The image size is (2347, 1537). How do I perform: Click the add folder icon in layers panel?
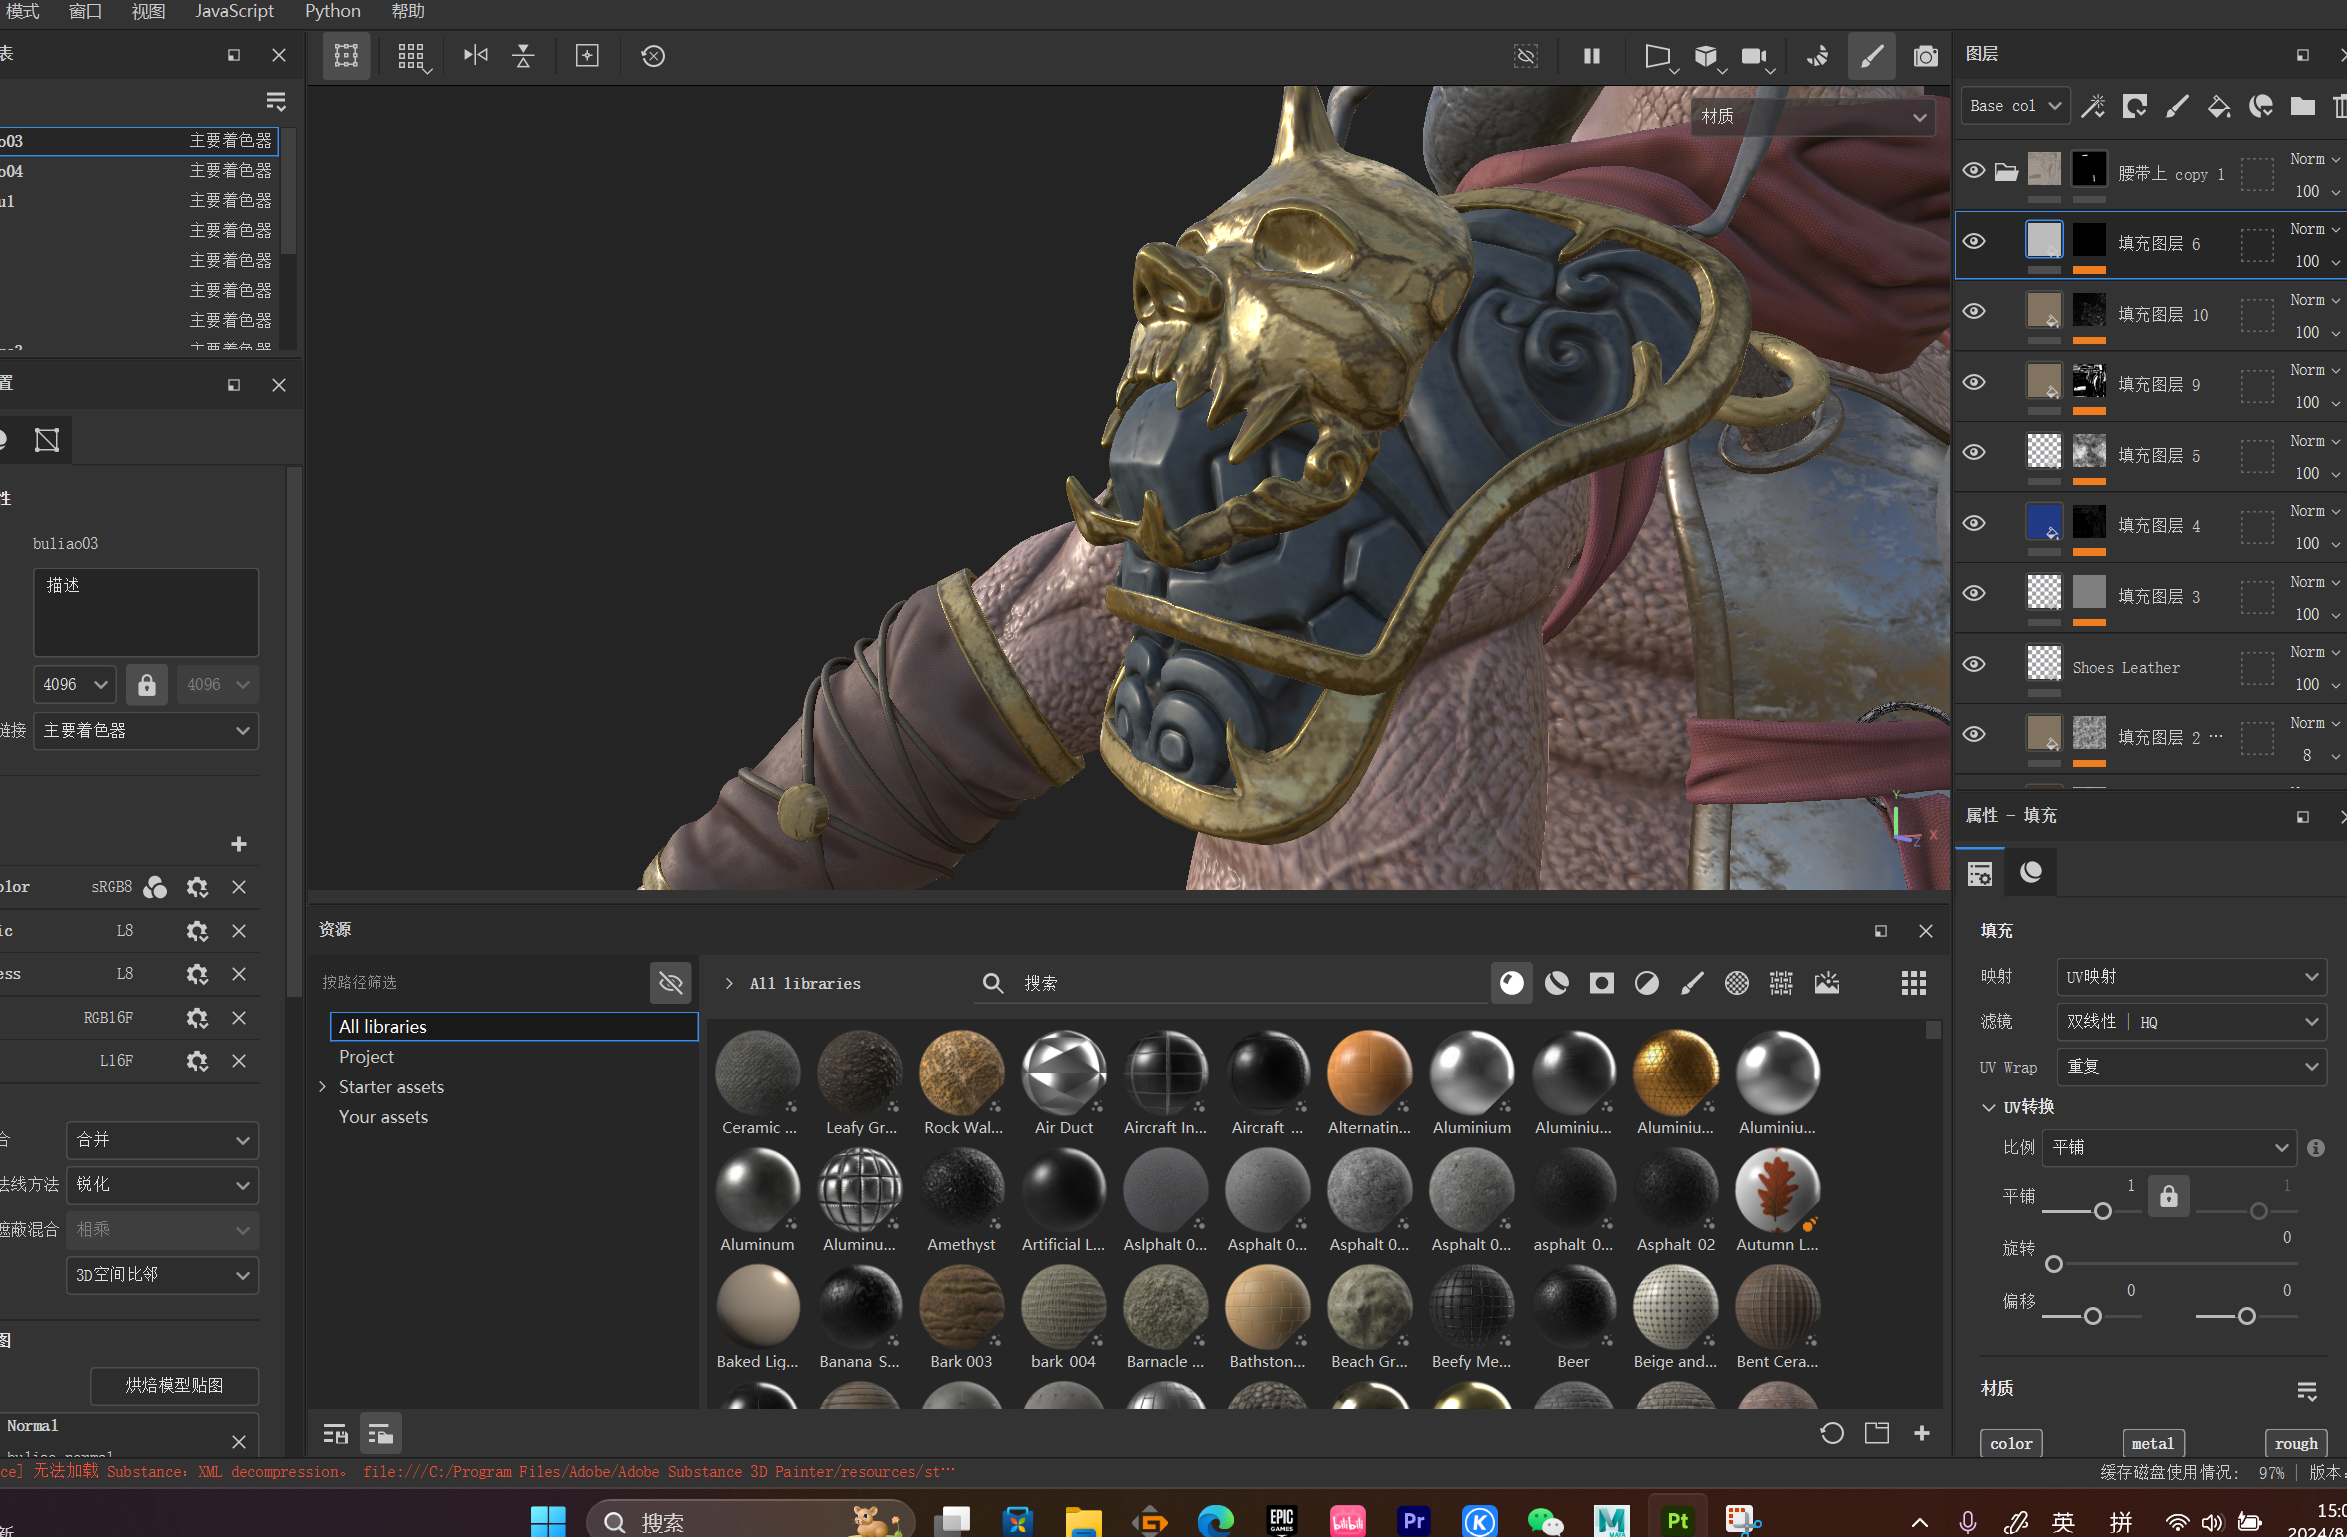(x=2302, y=106)
